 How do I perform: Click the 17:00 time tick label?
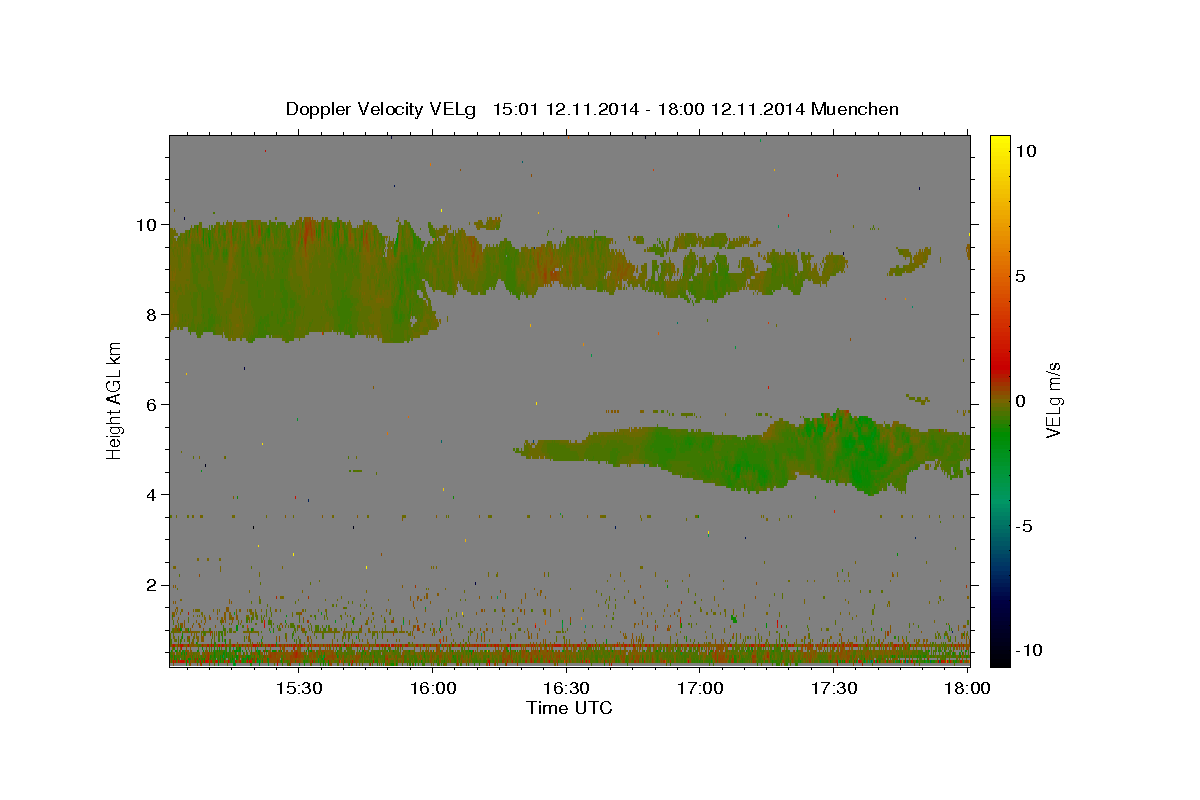(x=700, y=688)
